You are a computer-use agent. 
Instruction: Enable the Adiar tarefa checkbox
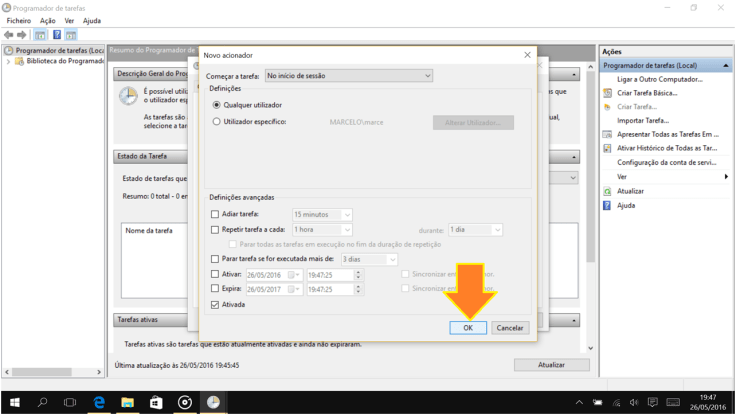[x=215, y=214]
